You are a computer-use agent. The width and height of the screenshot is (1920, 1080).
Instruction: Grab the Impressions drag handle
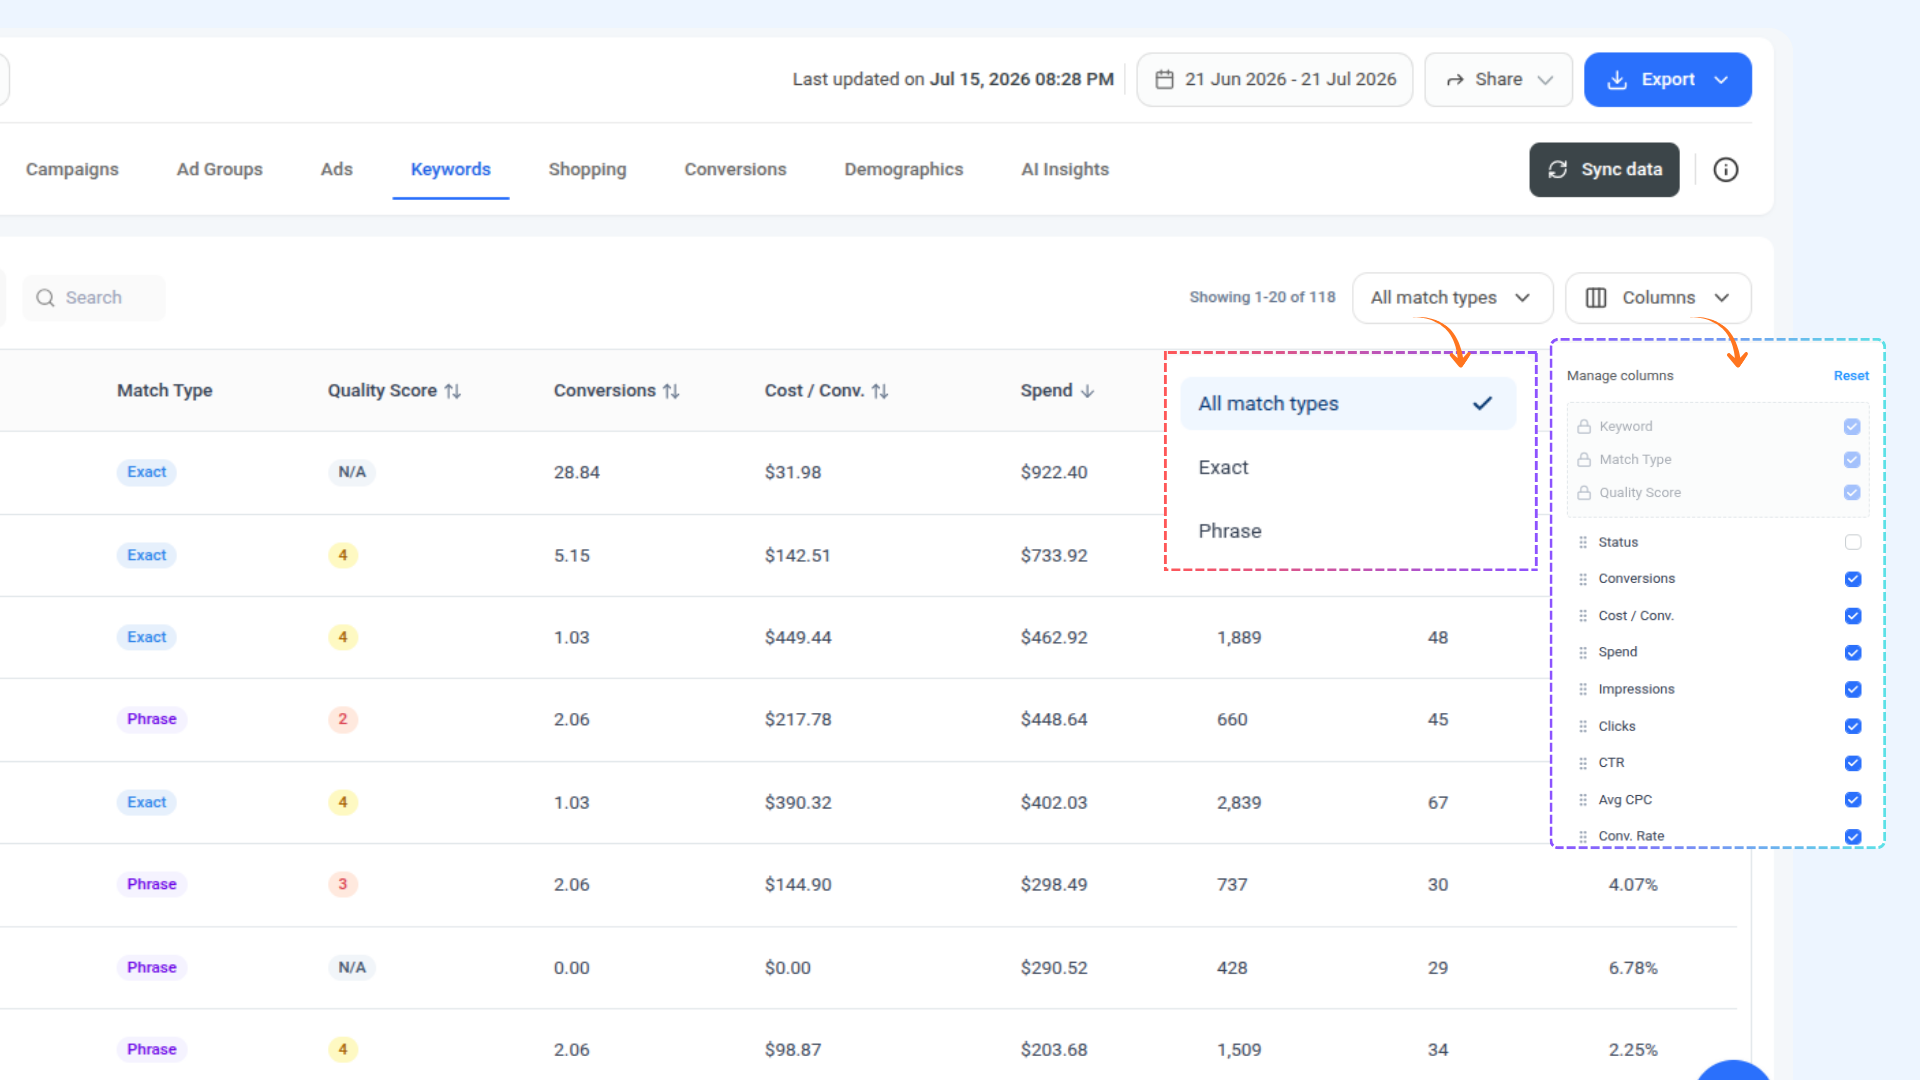coord(1583,690)
